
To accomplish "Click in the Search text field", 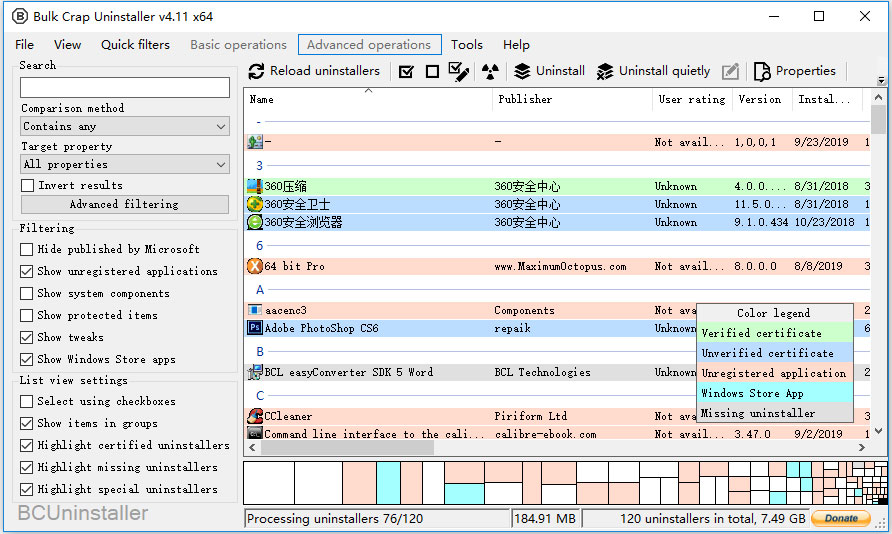I will (x=125, y=88).
